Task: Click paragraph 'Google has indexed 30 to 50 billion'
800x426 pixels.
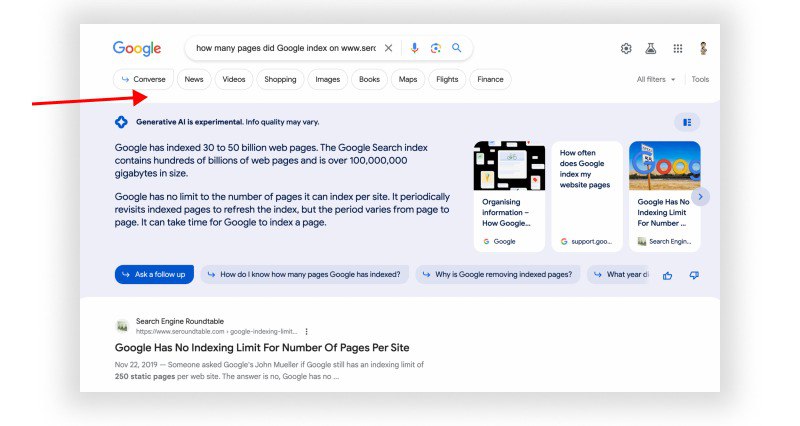Action: [x=271, y=160]
